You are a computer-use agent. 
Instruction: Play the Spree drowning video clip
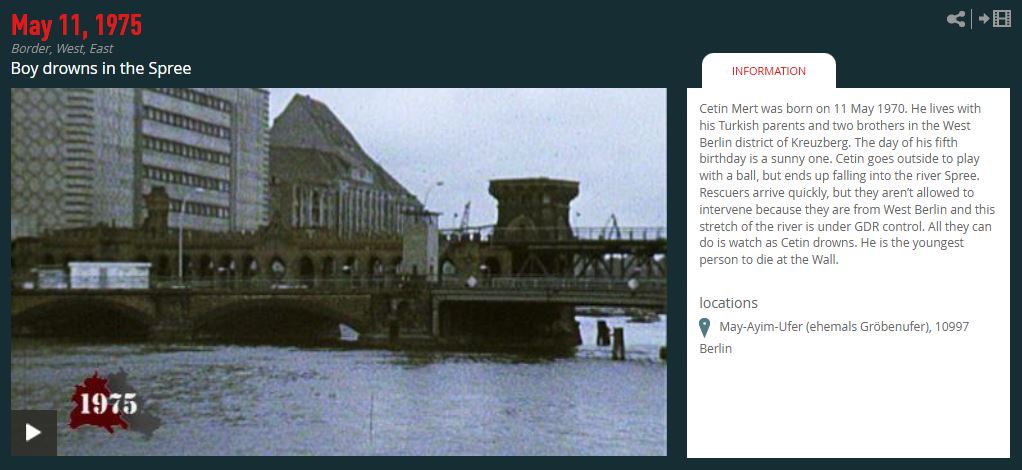coord(33,433)
